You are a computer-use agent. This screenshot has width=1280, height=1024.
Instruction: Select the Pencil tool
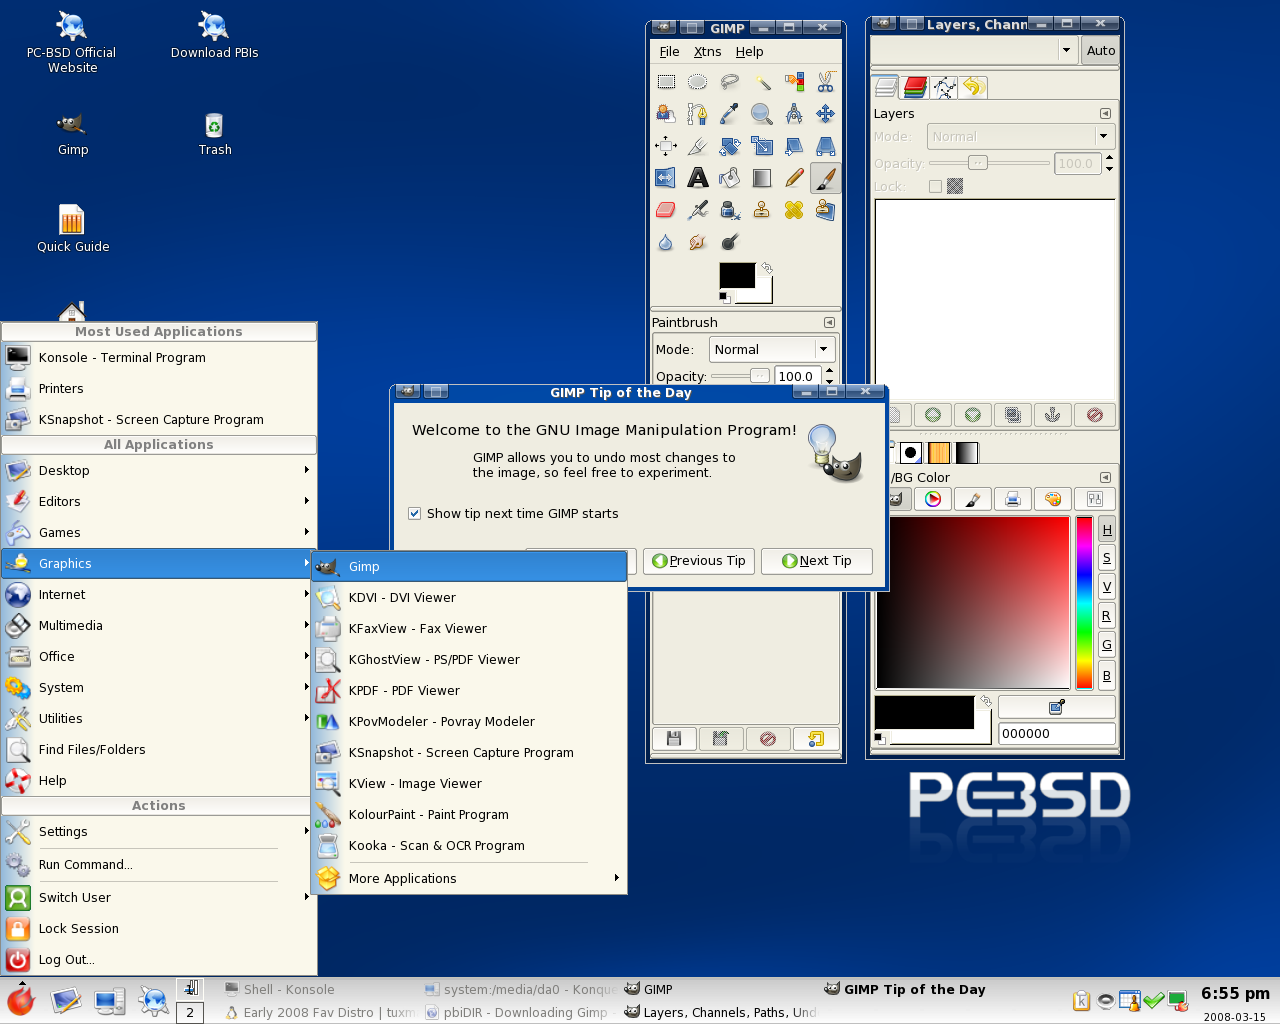pos(794,178)
